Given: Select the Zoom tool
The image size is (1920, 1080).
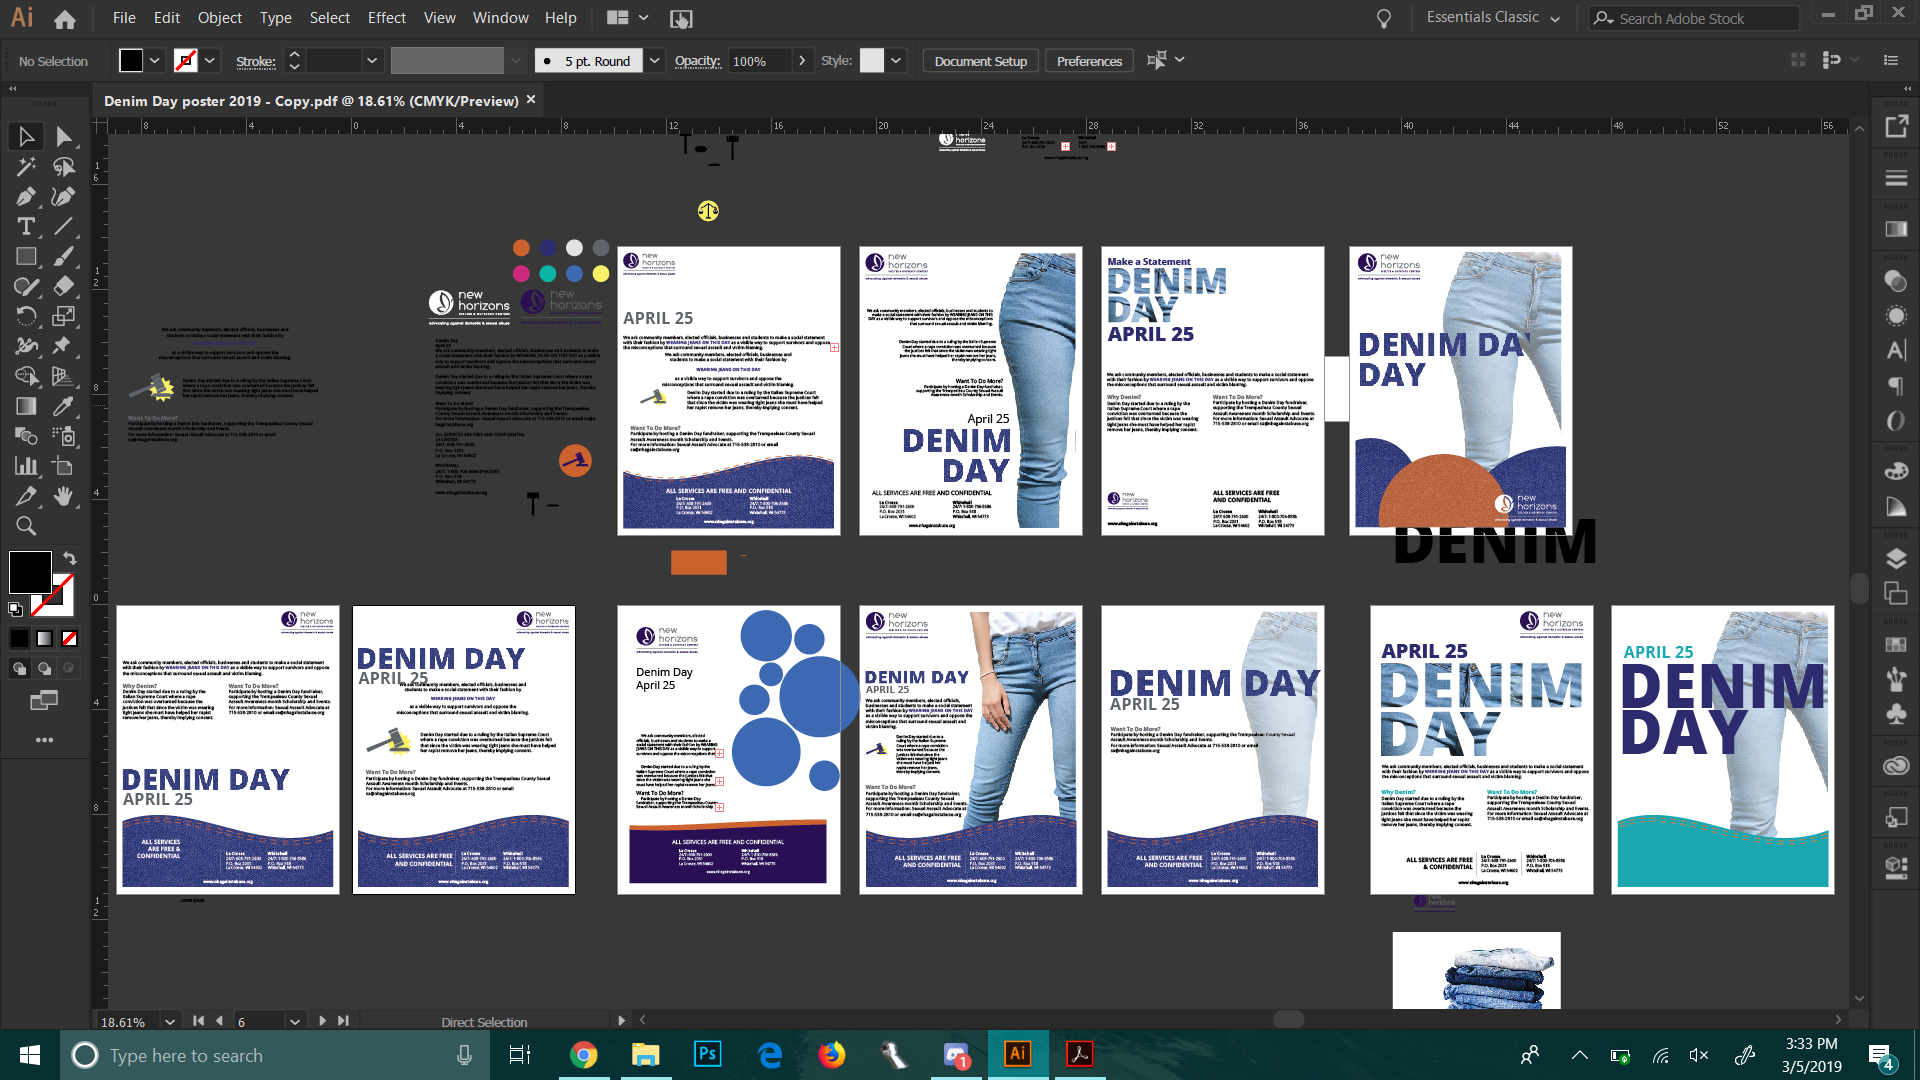Looking at the screenshot, I should [25, 526].
